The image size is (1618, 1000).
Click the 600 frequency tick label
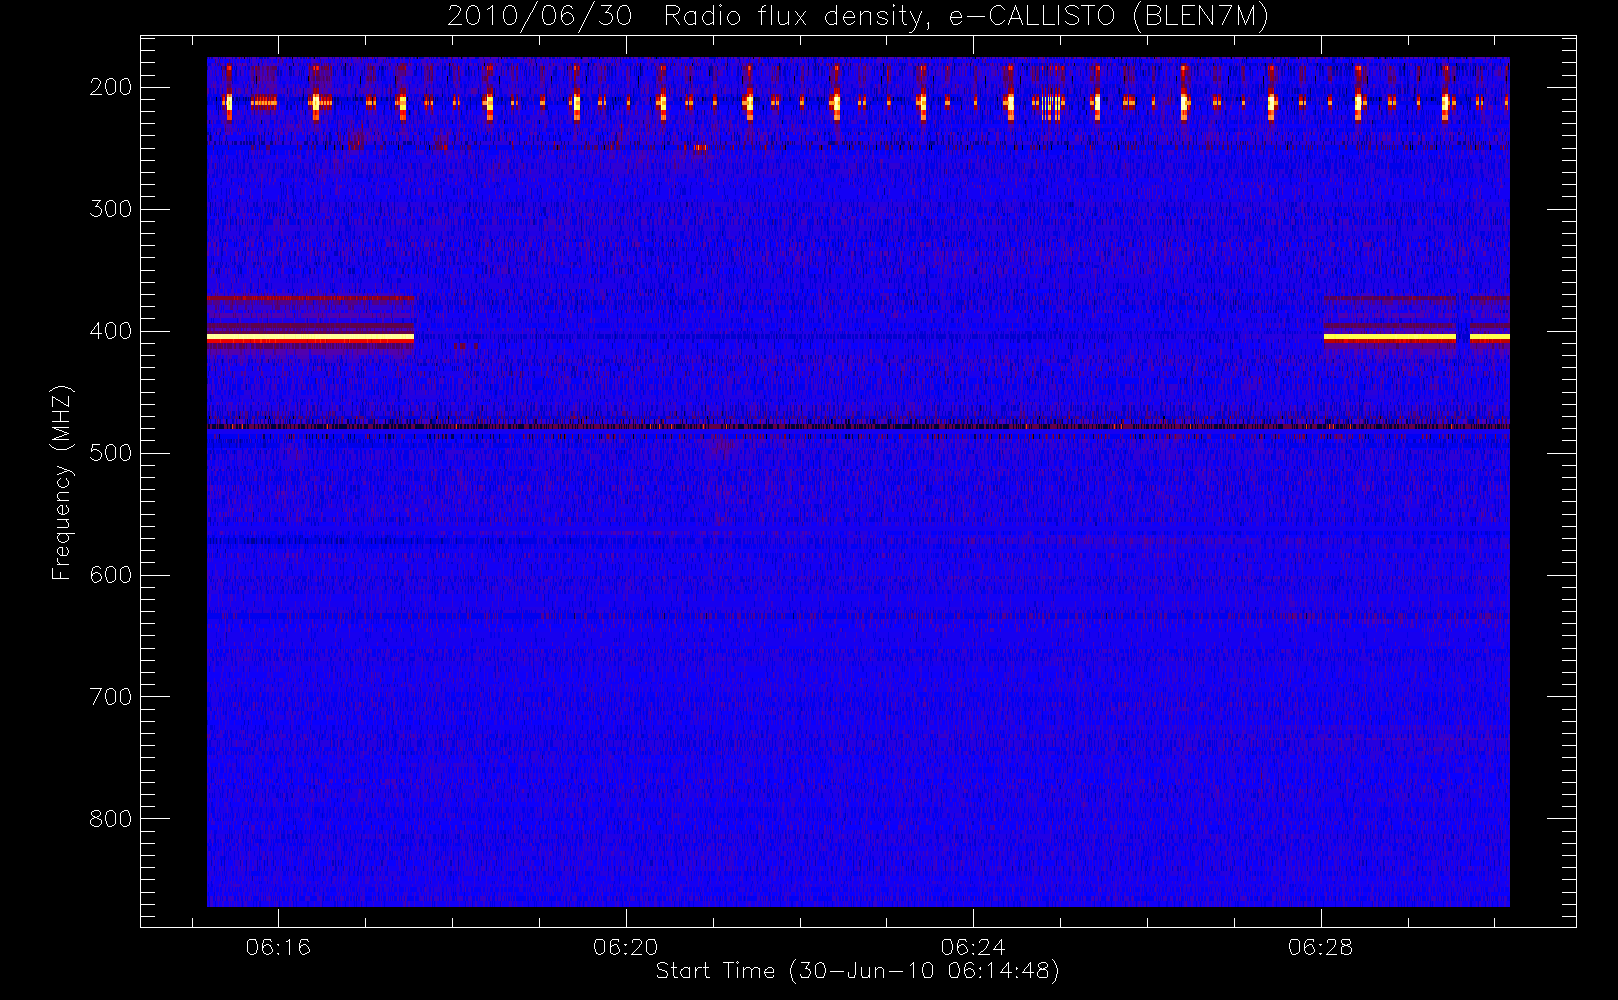click(x=110, y=575)
